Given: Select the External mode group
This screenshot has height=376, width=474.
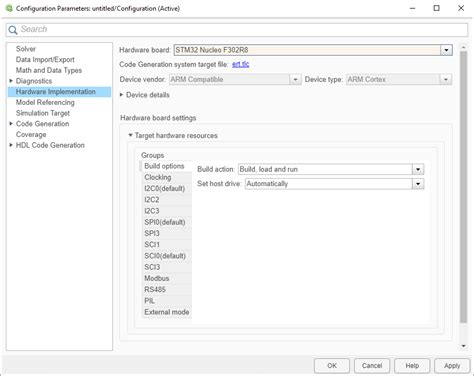Looking at the screenshot, I should tap(167, 312).
